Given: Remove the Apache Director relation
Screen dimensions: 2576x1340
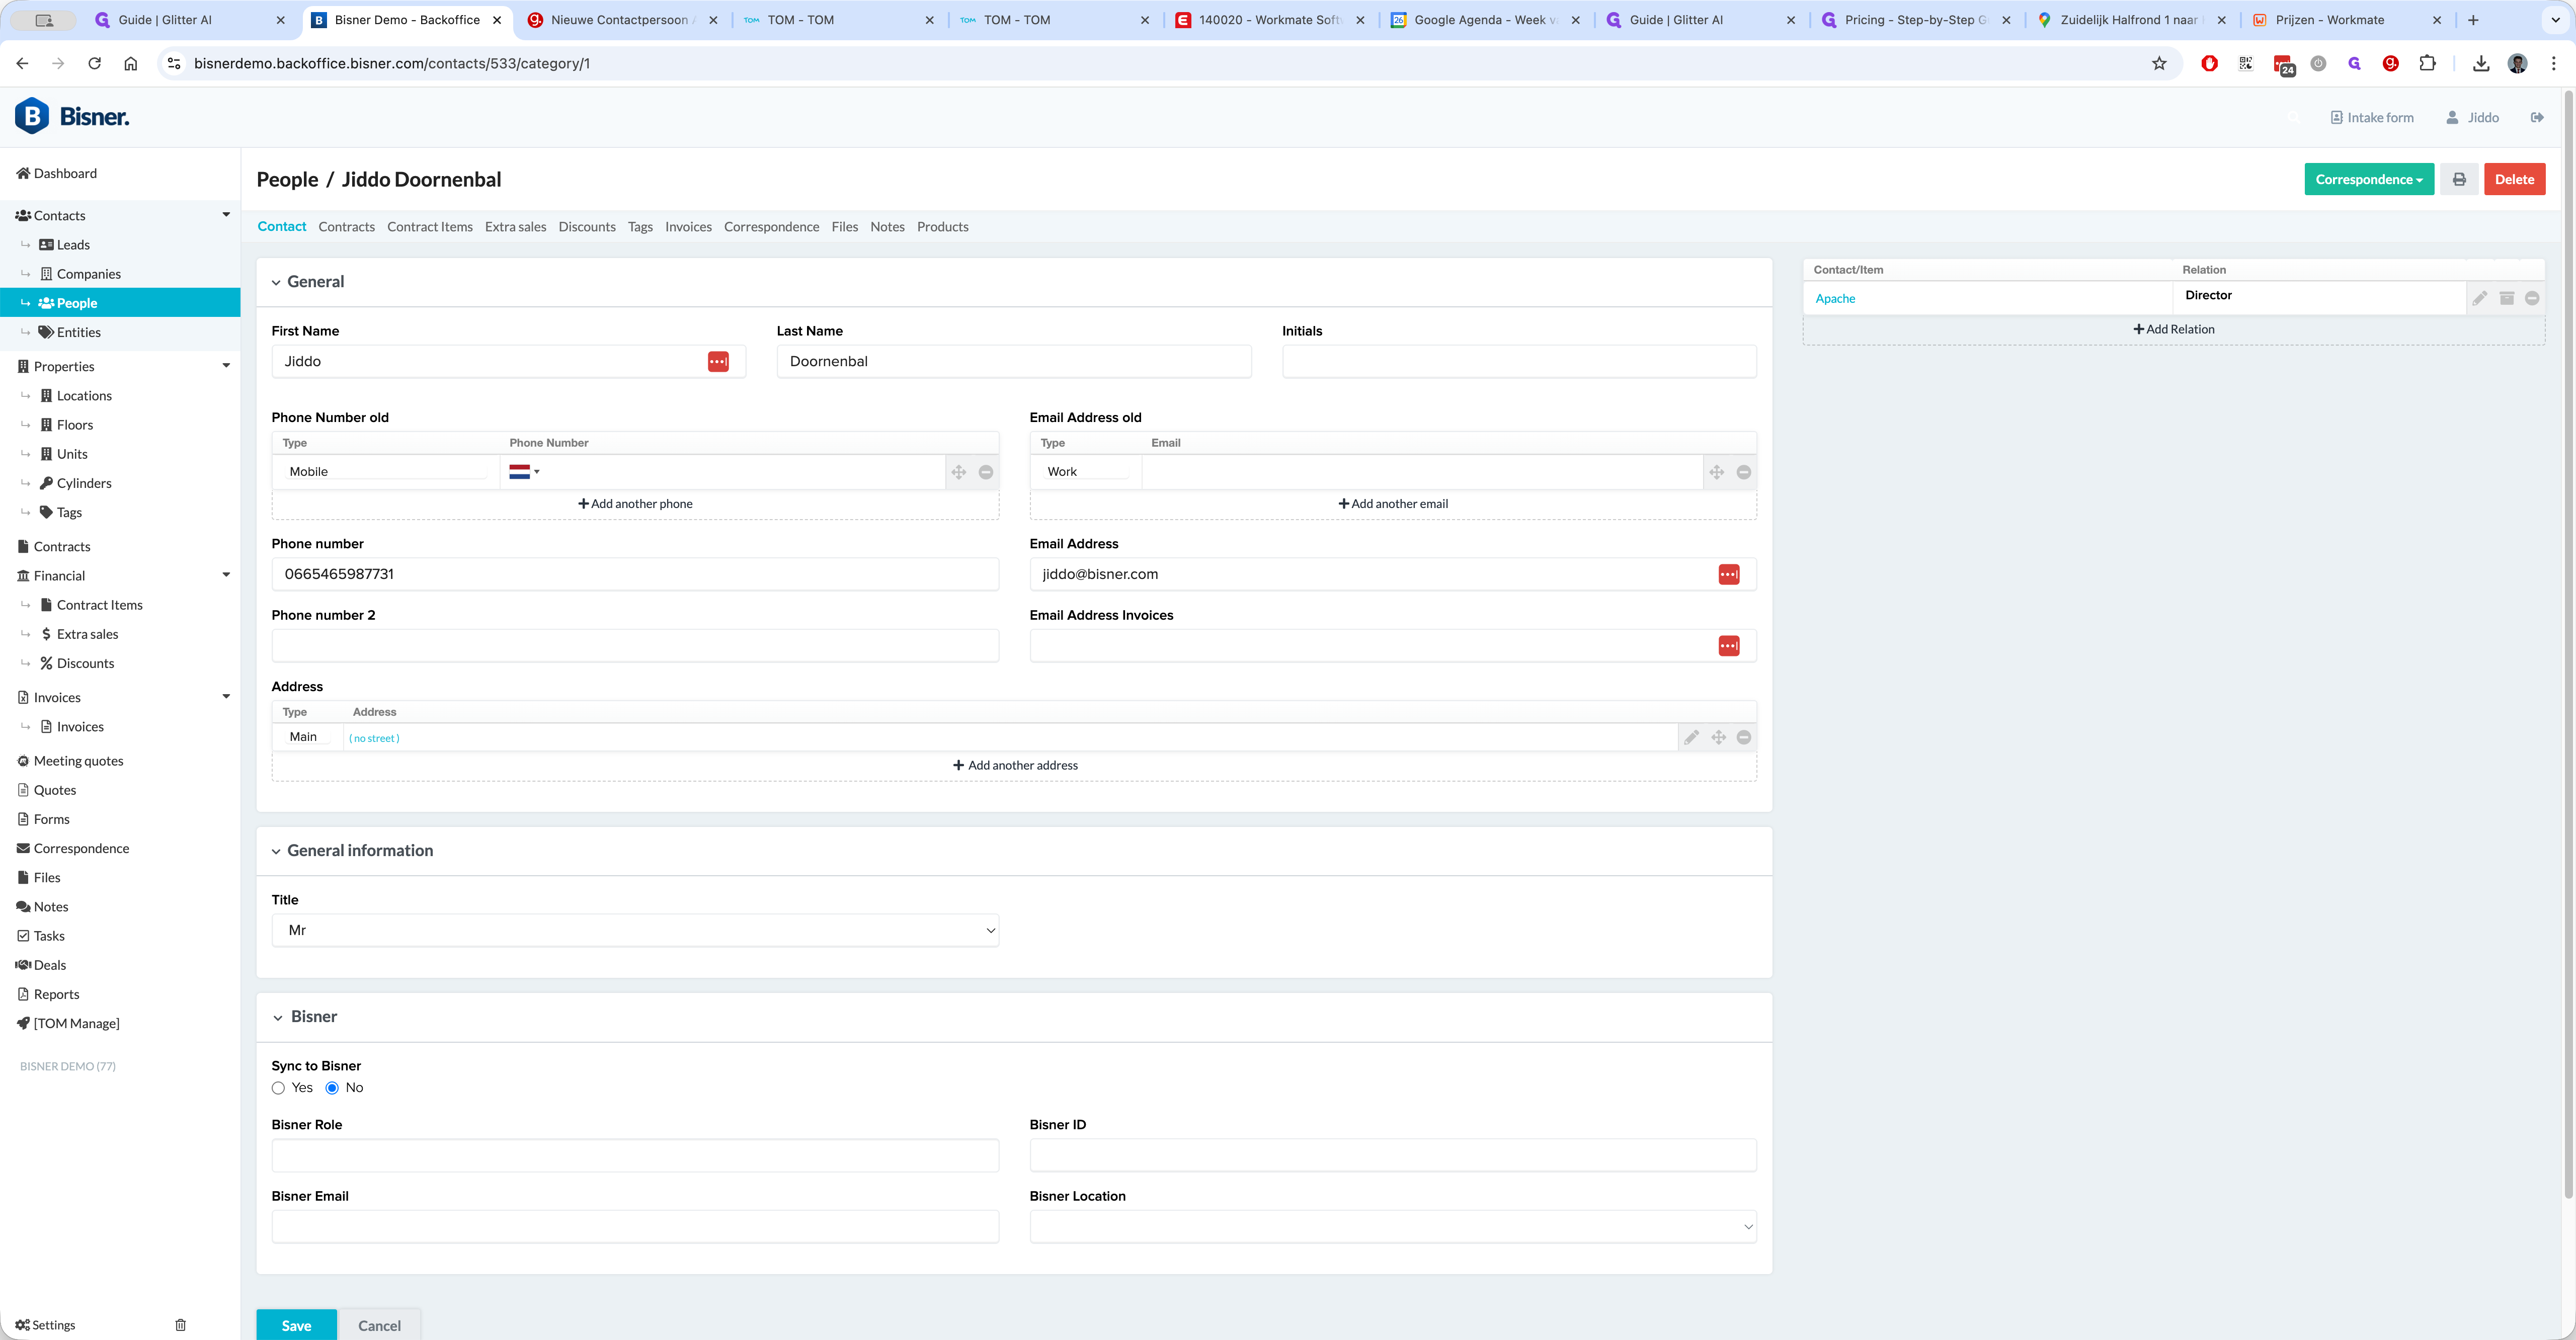Looking at the screenshot, I should [2532, 298].
